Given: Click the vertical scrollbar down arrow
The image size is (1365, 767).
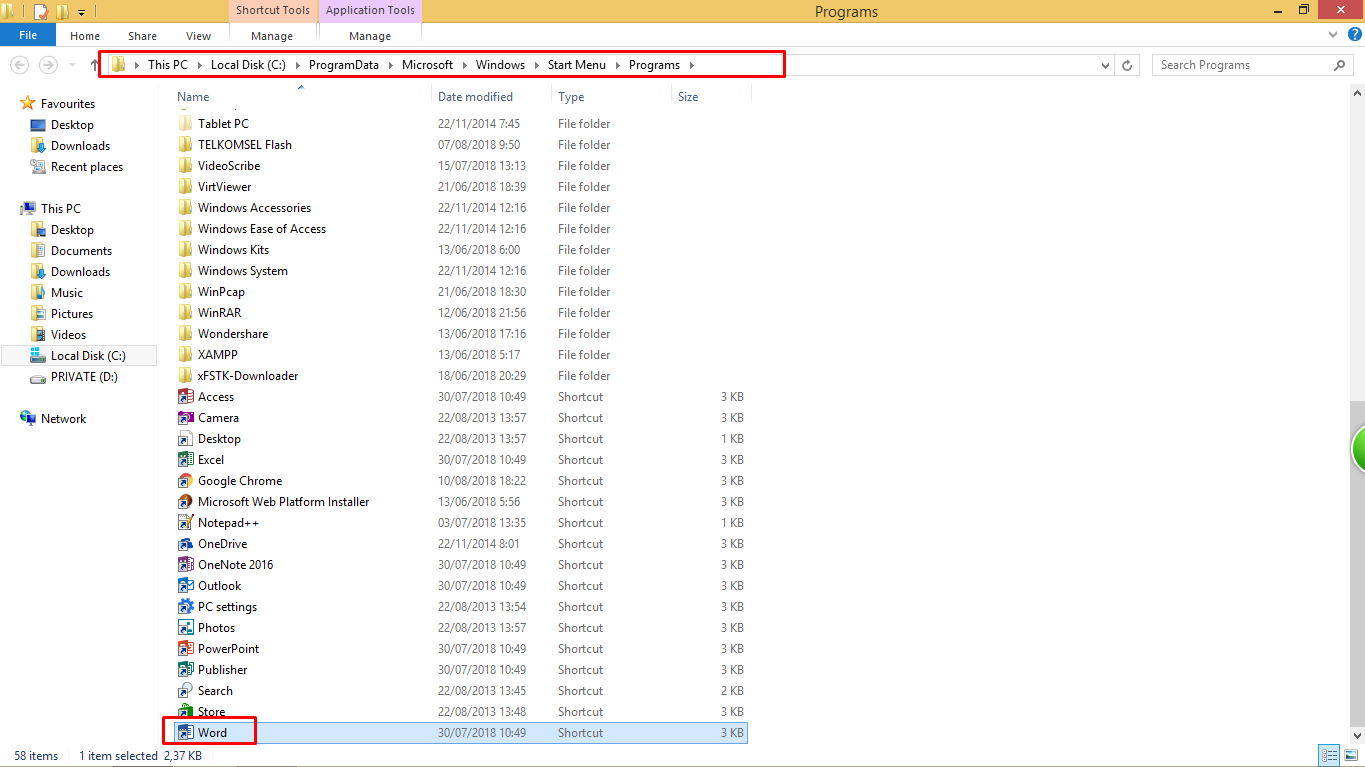Looking at the screenshot, I should pos(1357,737).
